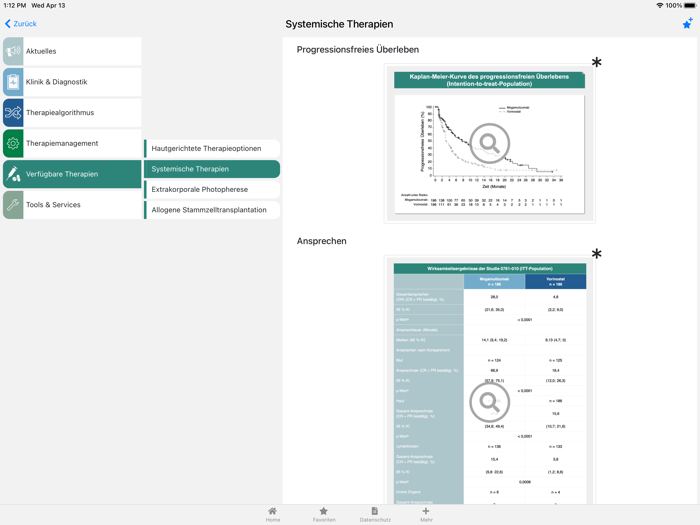
Task: Tap Wi-Fi icon in status bar
Action: [660, 5]
